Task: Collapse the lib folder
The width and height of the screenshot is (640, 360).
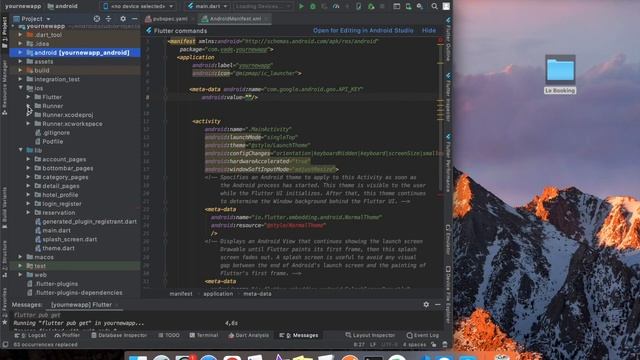Action: [20, 150]
